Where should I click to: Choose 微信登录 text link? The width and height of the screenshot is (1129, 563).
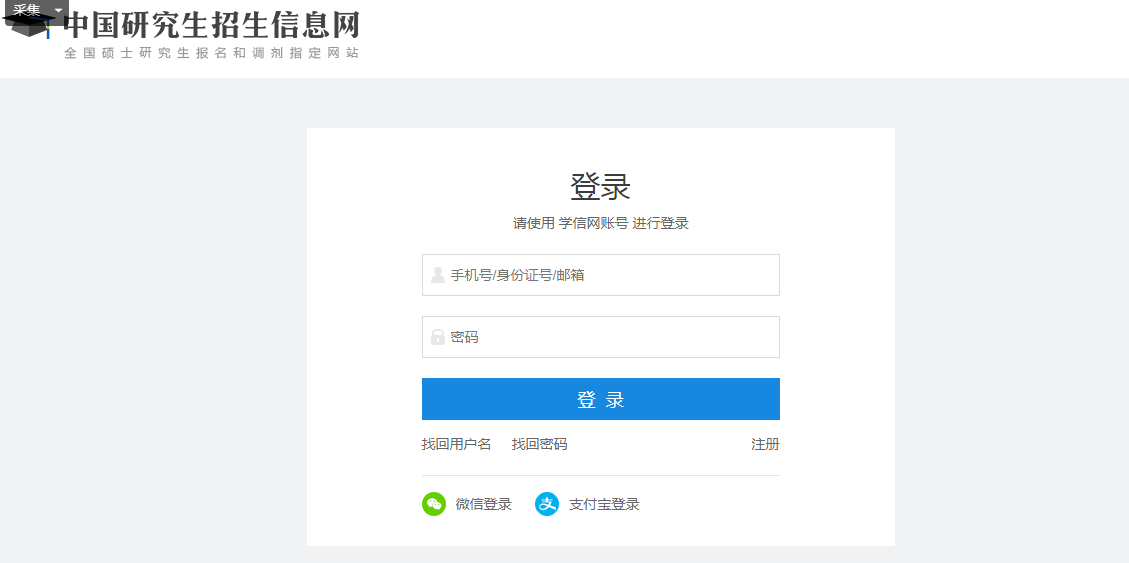pyautogui.click(x=484, y=505)
